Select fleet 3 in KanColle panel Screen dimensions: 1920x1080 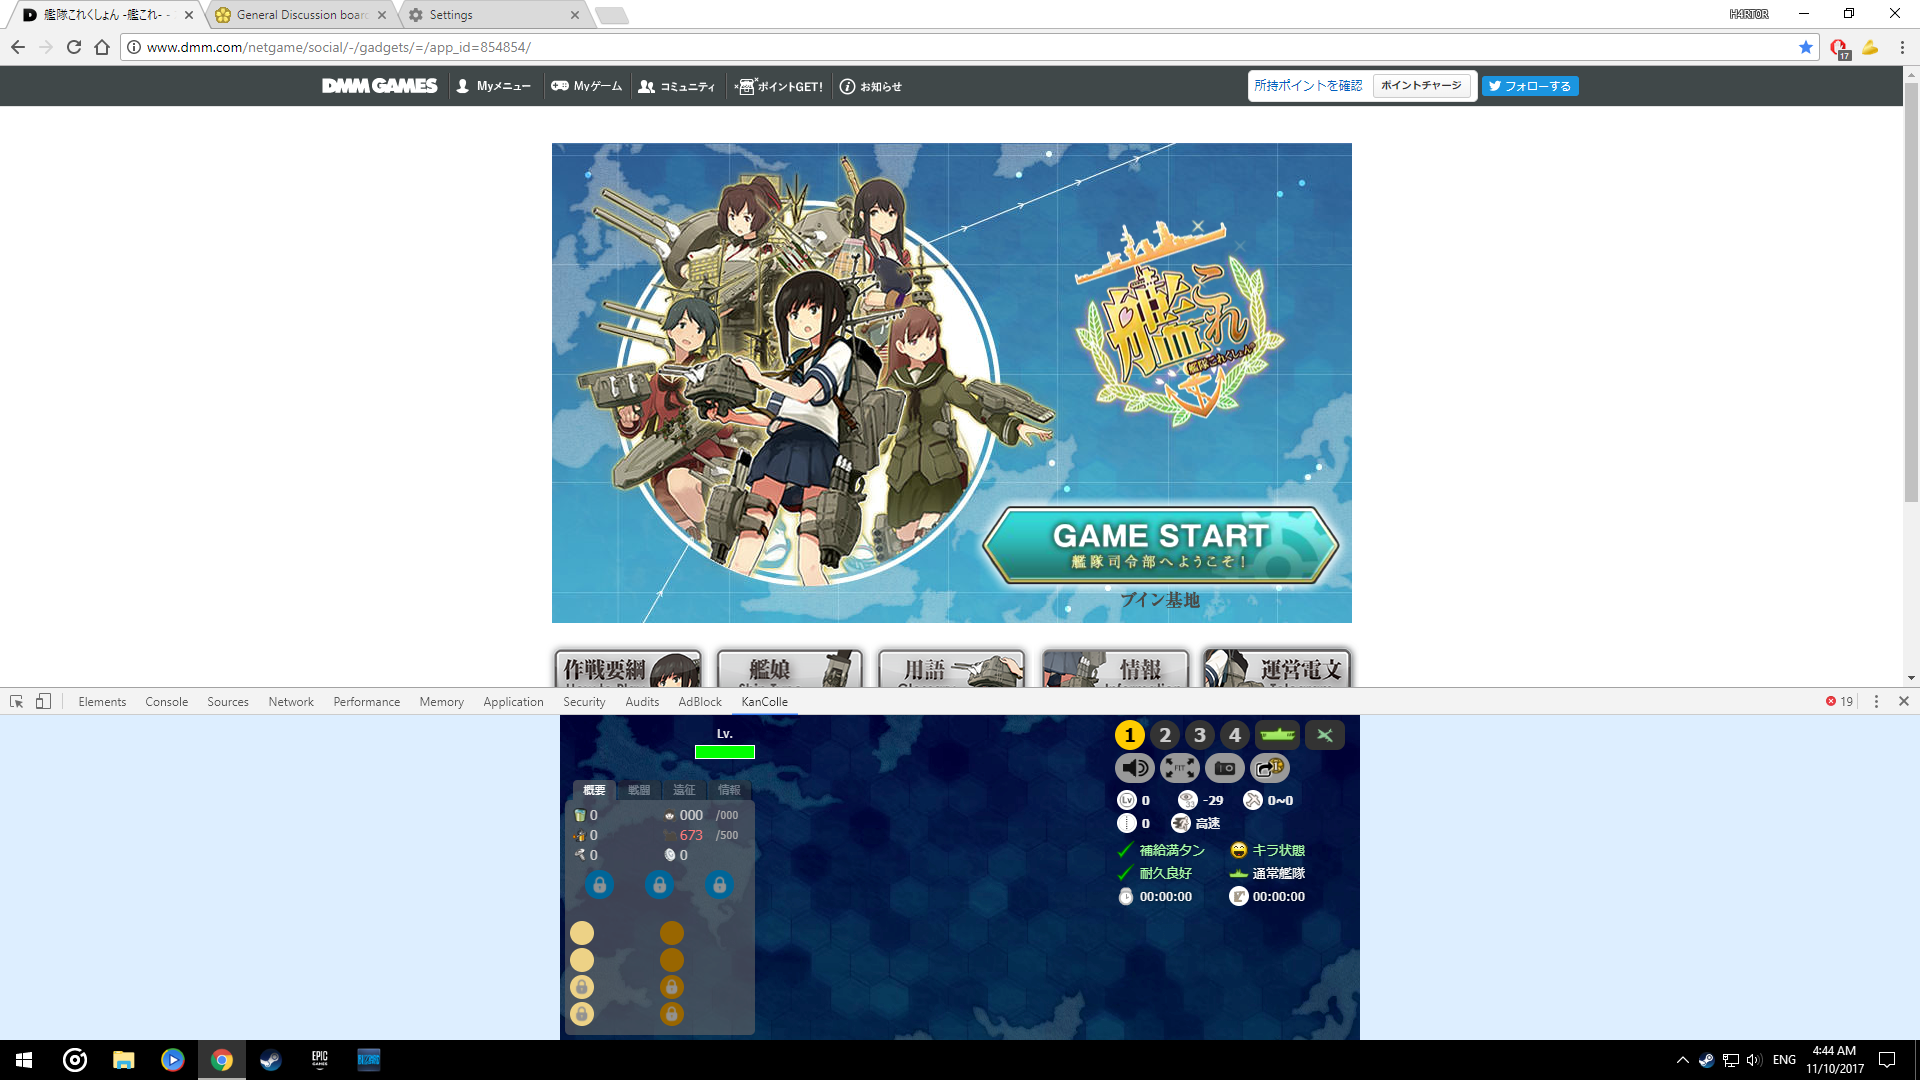pos(1199,735)
